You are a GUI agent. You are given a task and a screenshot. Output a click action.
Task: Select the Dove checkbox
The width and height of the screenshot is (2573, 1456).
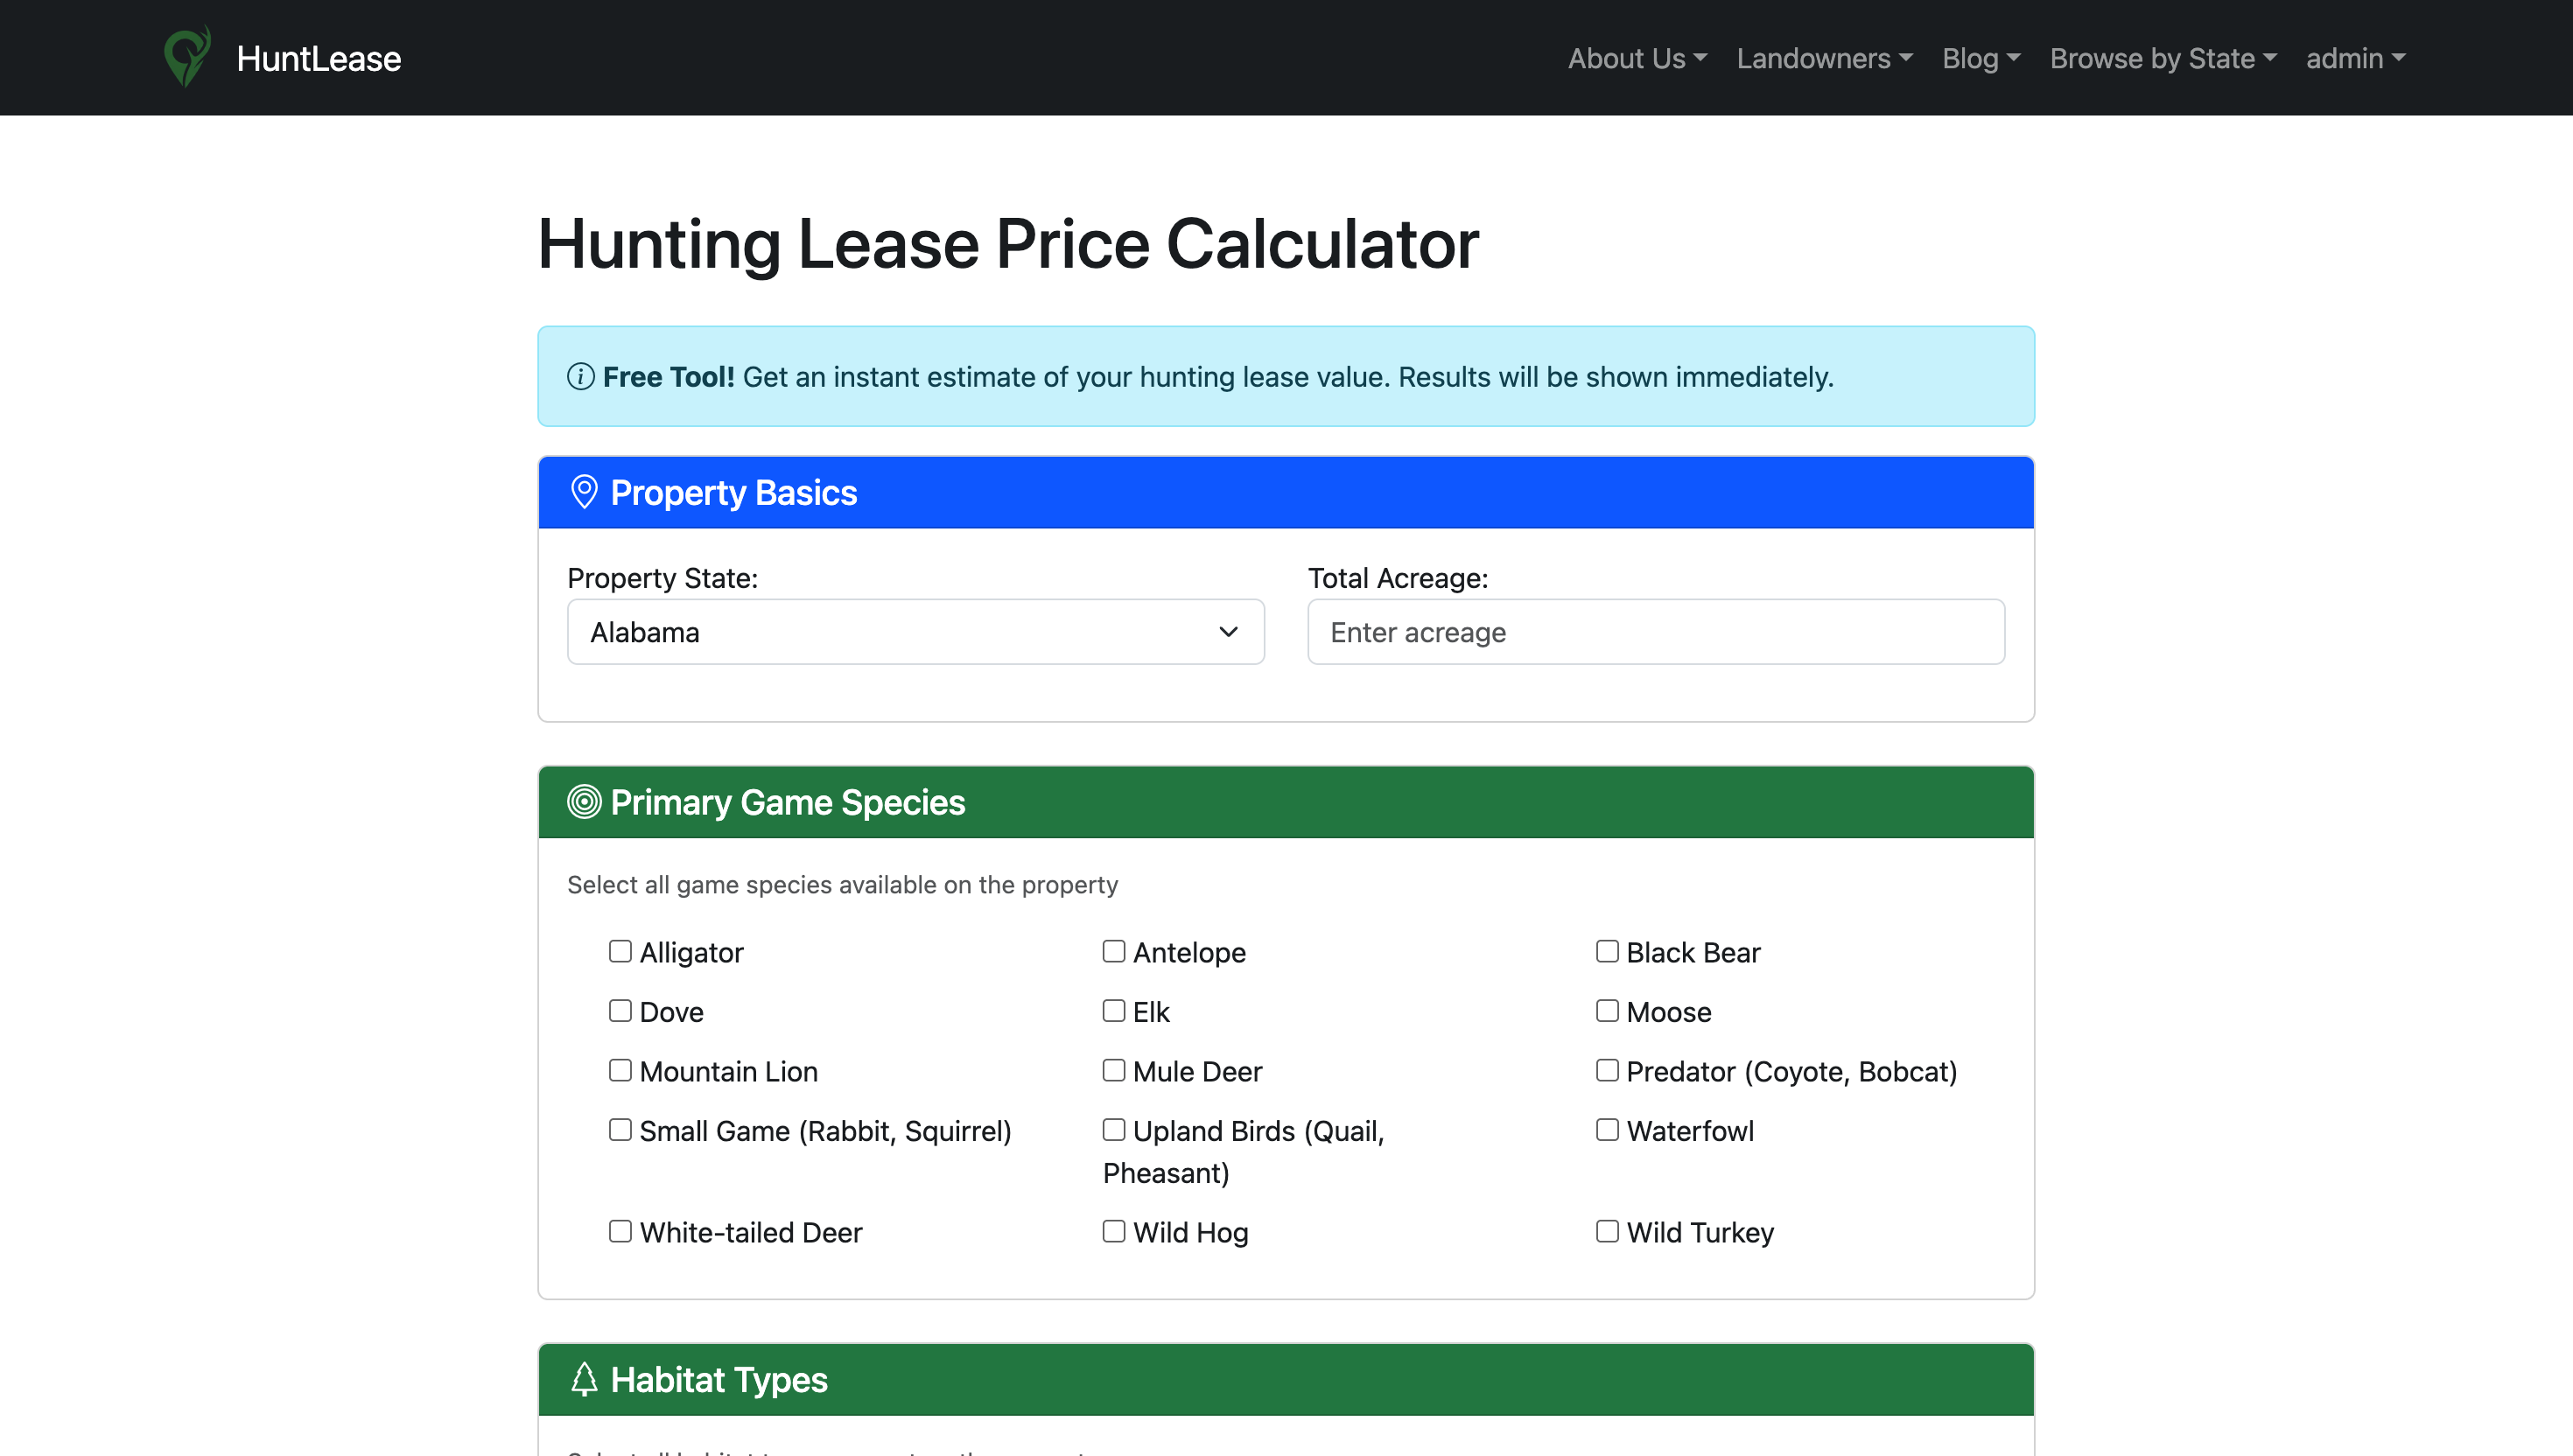(620, 1011)
